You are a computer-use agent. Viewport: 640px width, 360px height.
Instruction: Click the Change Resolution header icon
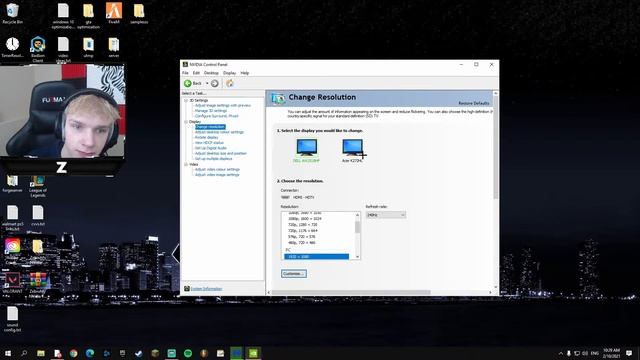[278, 98]
